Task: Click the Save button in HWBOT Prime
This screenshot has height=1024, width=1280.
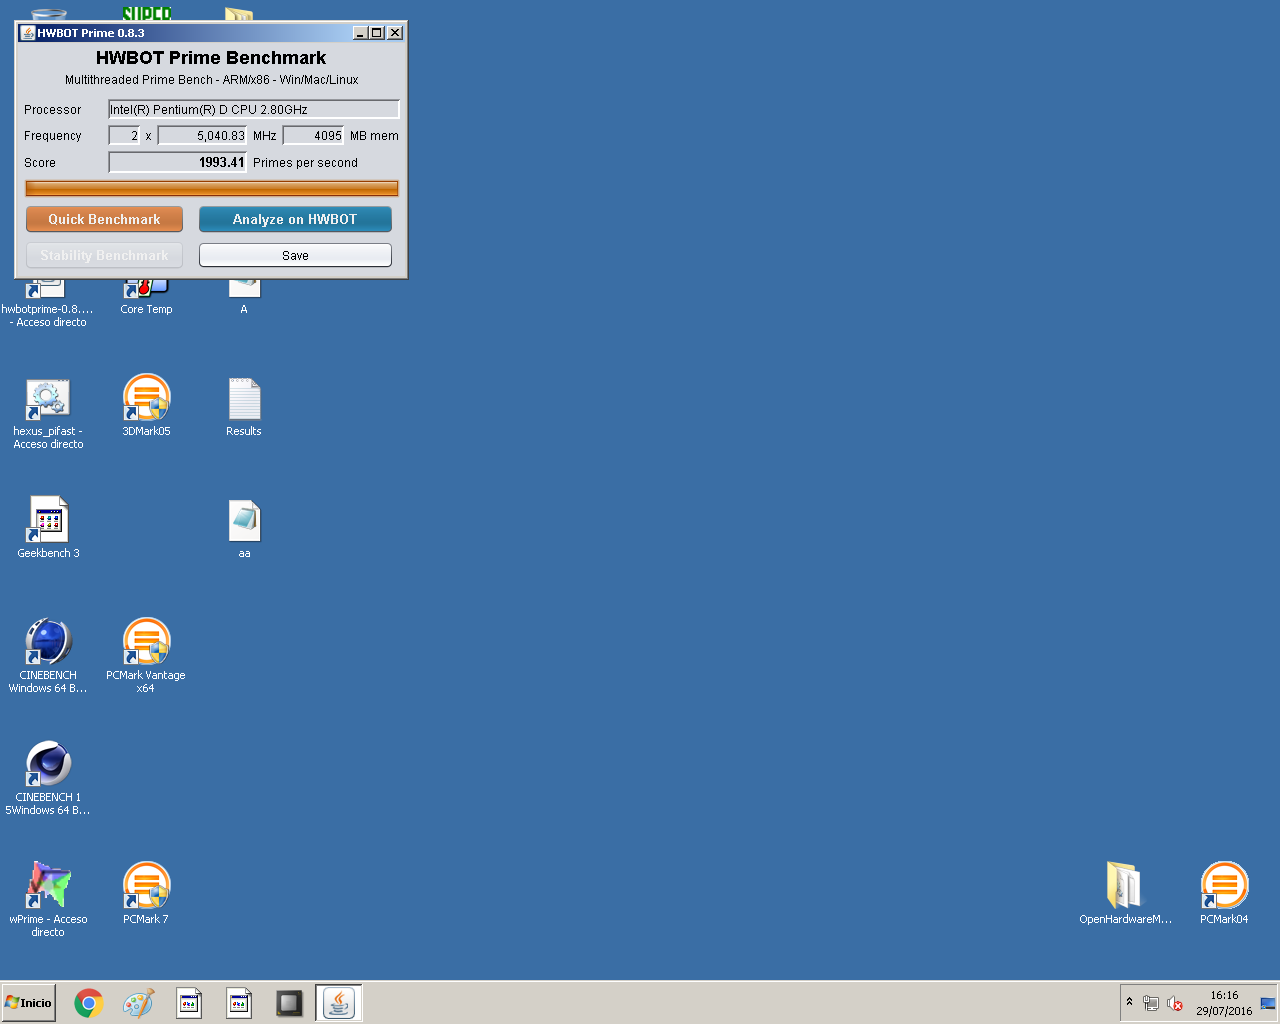Action: coord(295,255)
